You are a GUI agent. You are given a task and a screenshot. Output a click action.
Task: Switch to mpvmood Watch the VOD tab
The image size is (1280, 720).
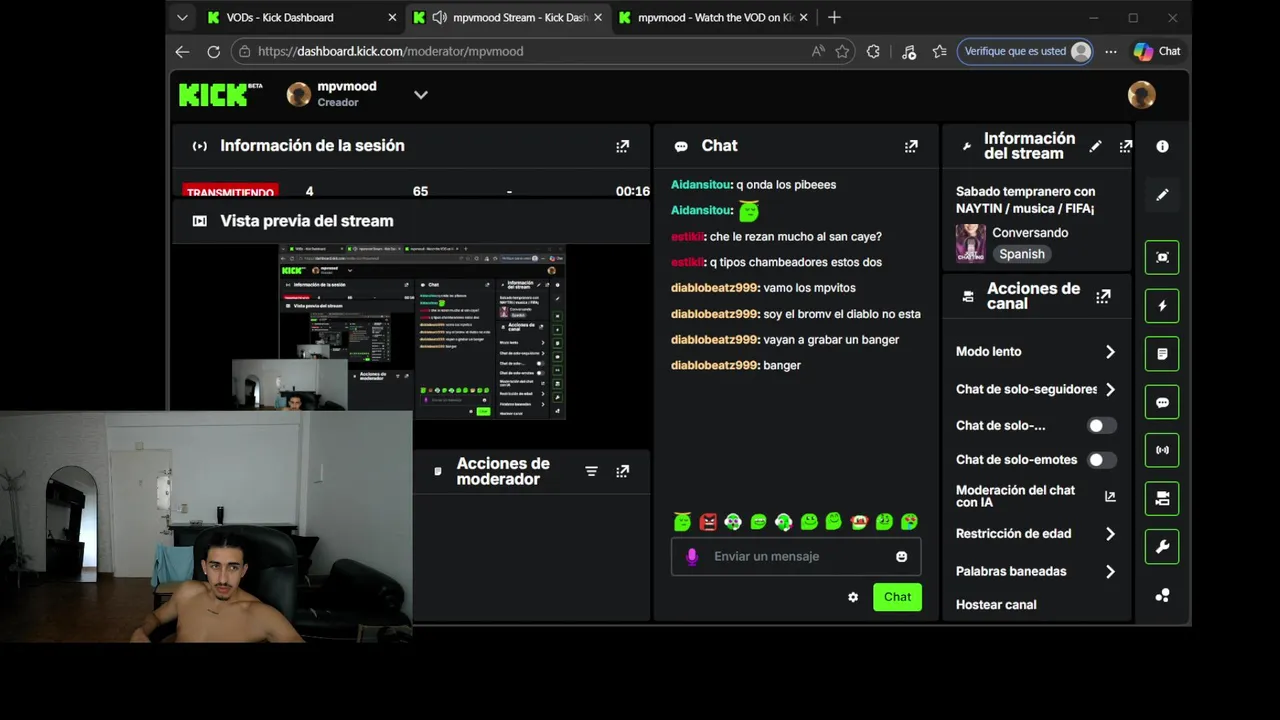713,17
